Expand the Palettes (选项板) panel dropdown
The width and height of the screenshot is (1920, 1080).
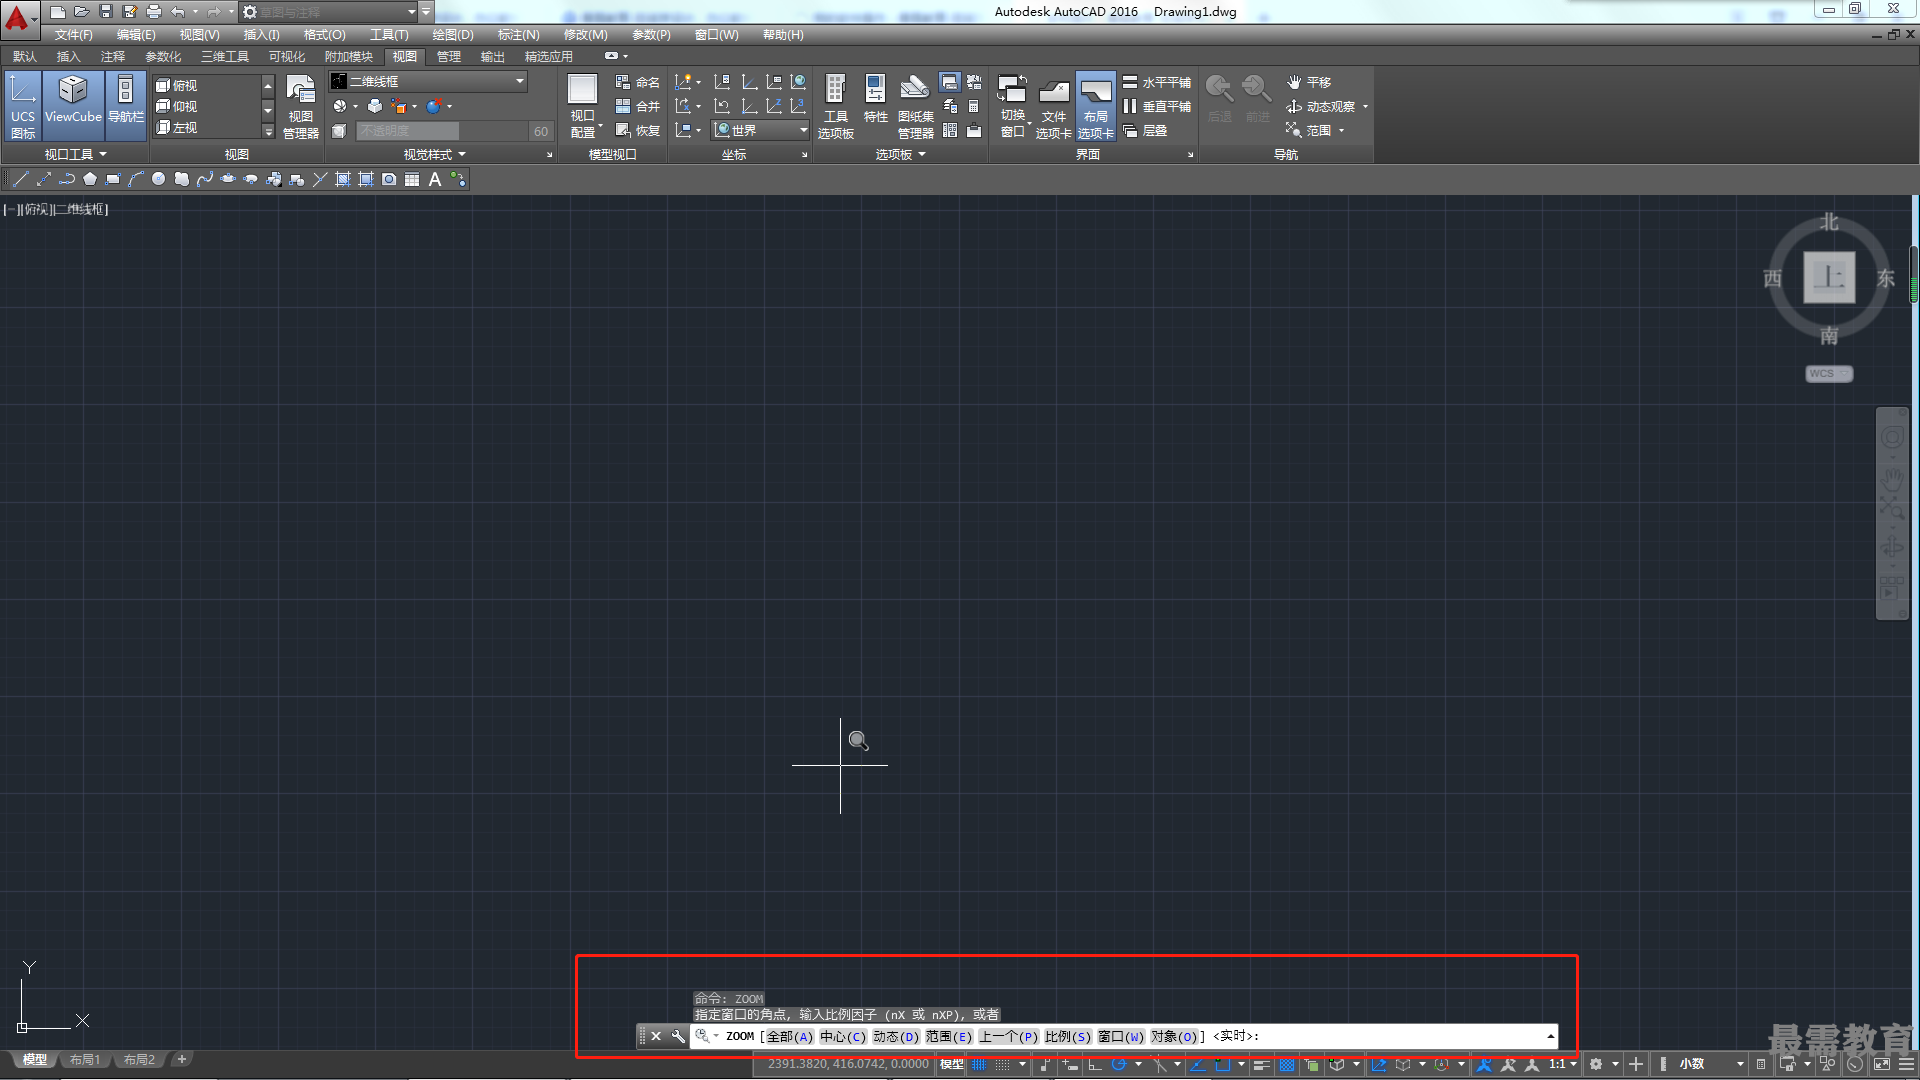click(x=900, y=154)
